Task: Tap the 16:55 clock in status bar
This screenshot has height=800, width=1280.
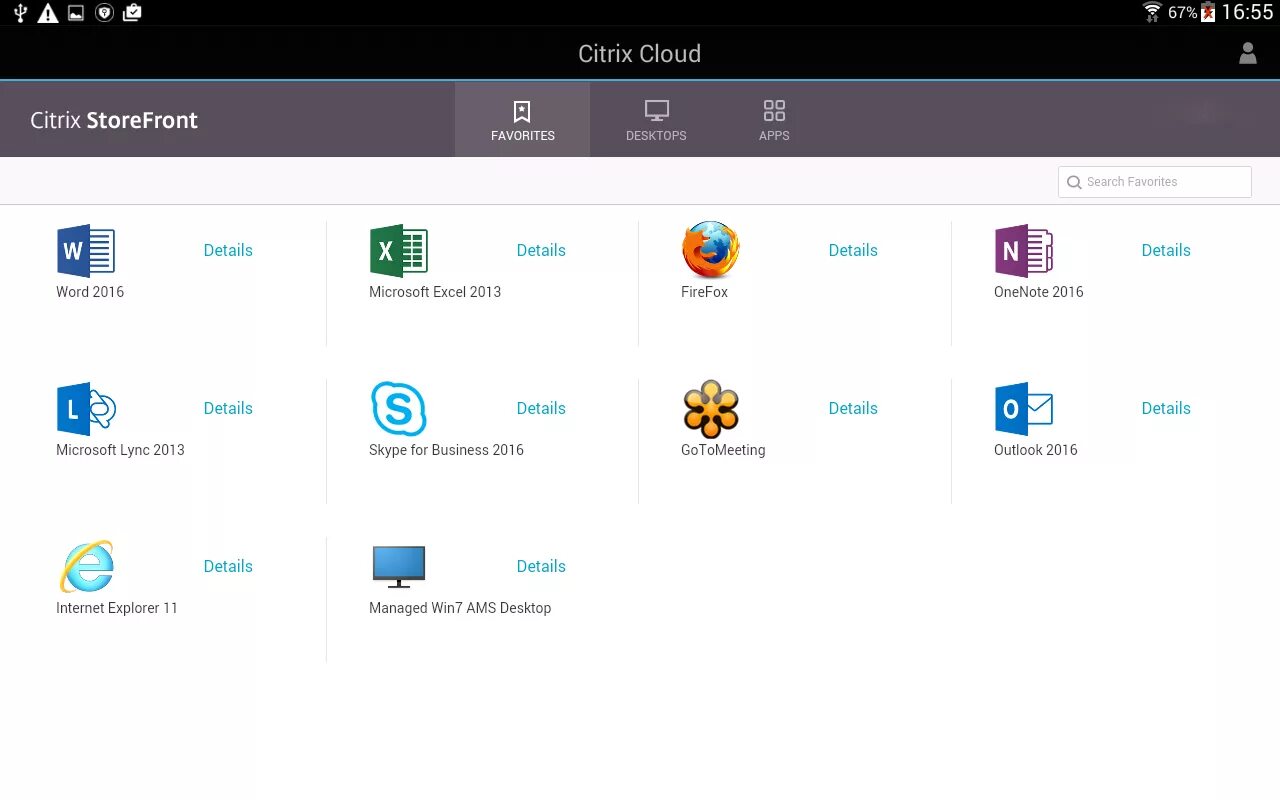Action: [1247, 12]
